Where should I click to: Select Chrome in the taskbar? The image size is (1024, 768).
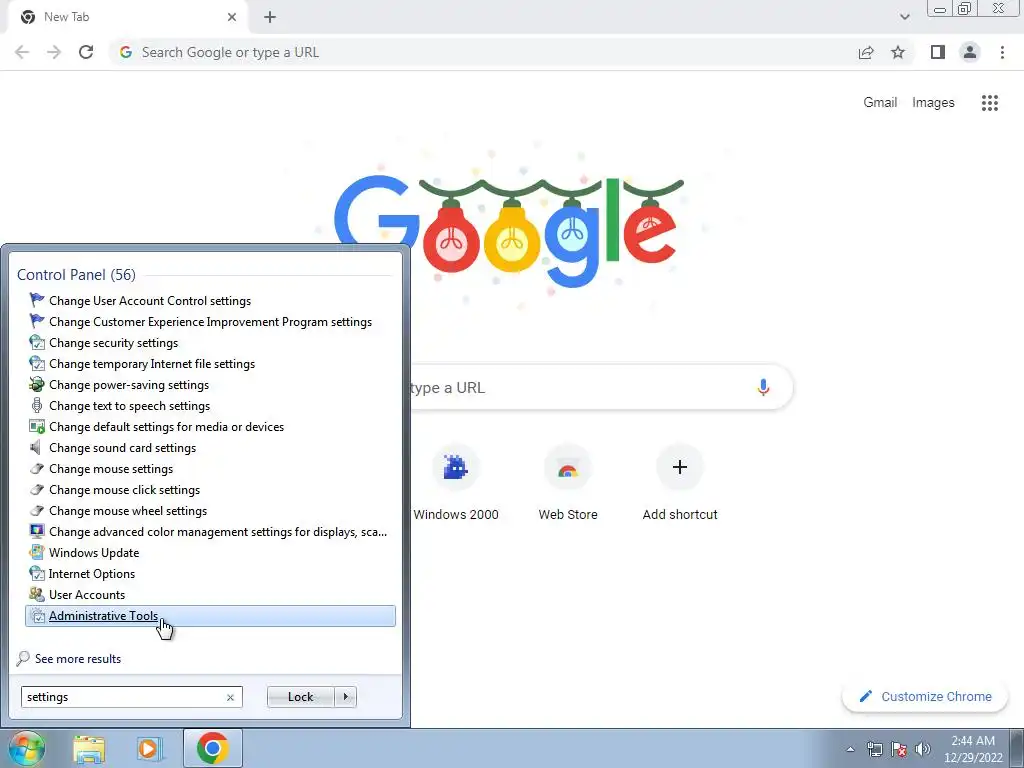click(212, 748)
